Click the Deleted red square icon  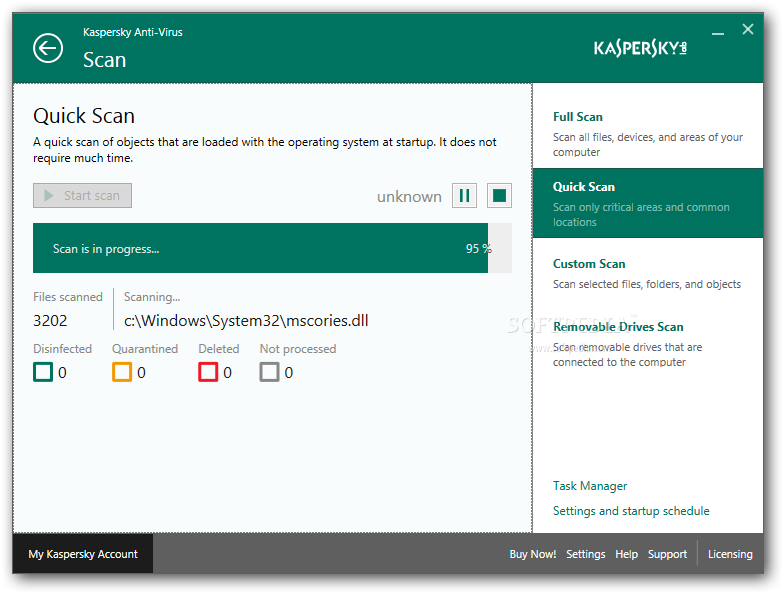click(208, 372)
